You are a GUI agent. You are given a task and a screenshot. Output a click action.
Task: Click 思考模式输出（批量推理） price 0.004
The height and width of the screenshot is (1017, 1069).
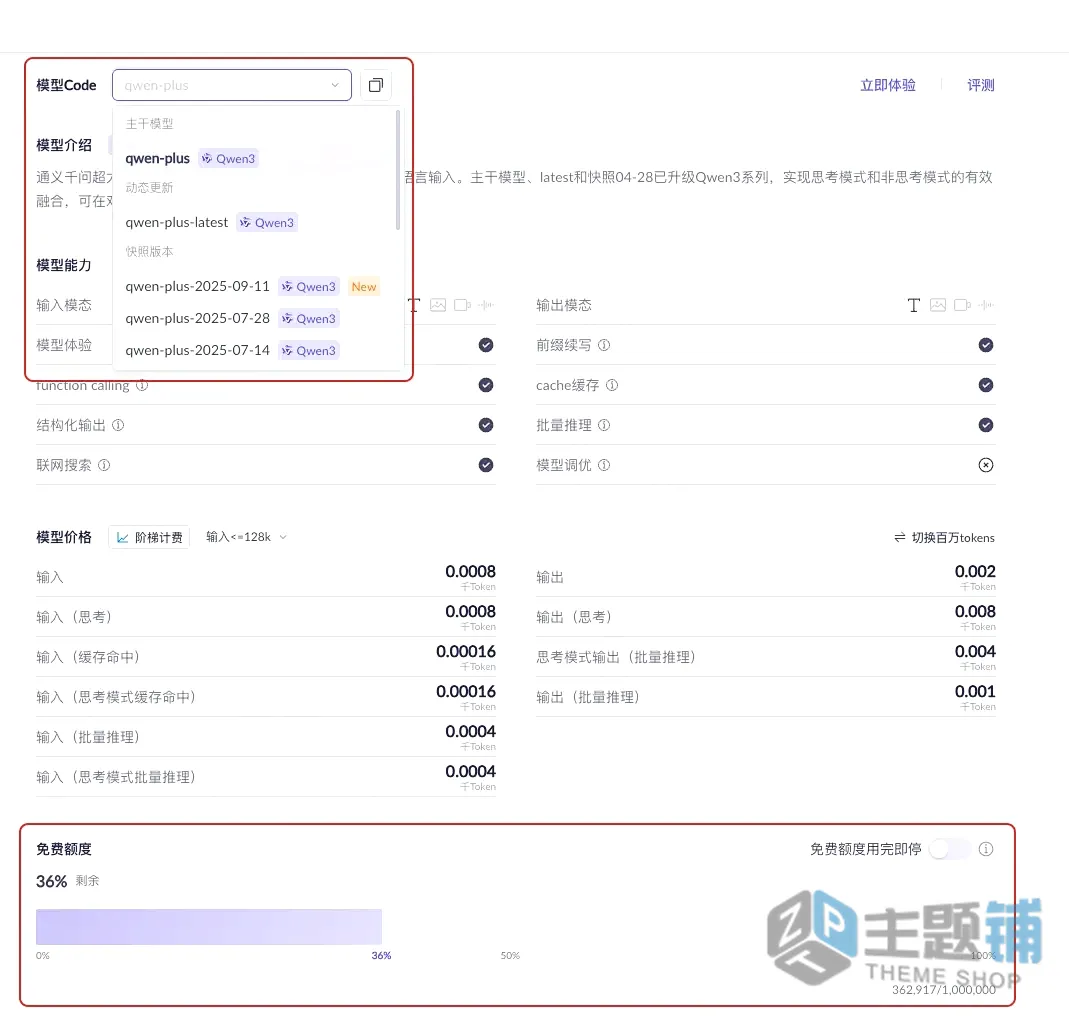(x=975, y=652)
